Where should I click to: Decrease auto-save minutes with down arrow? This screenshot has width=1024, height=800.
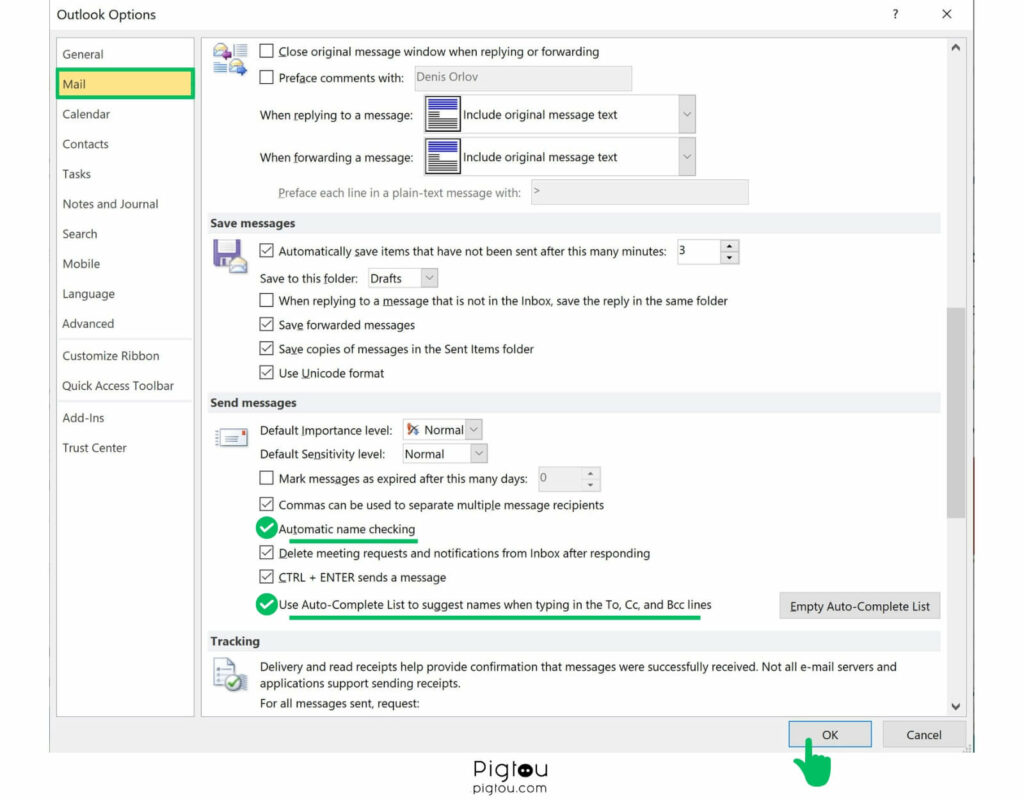click(729, 258)
